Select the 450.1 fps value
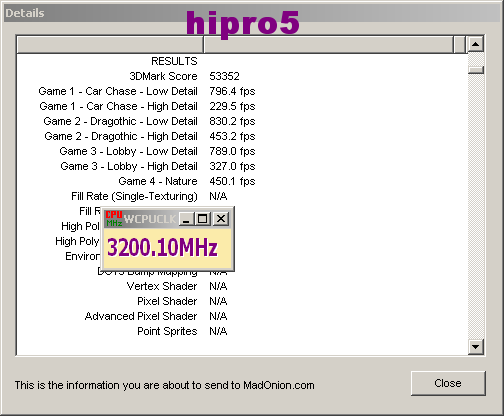 (232, 181)
